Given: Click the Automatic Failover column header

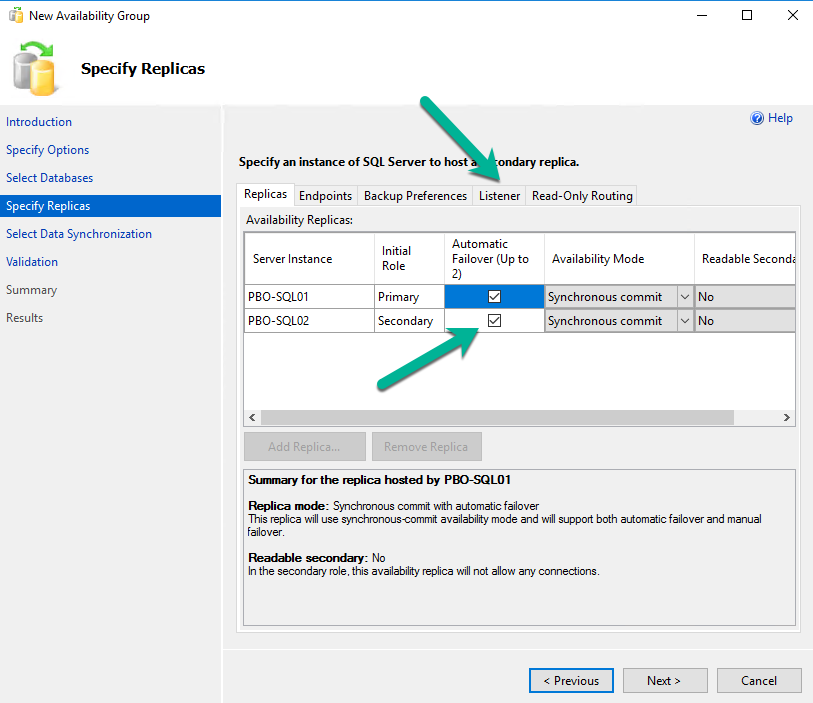Looking at the screenshot, I should pyautogui.click(x=494, y=259).
